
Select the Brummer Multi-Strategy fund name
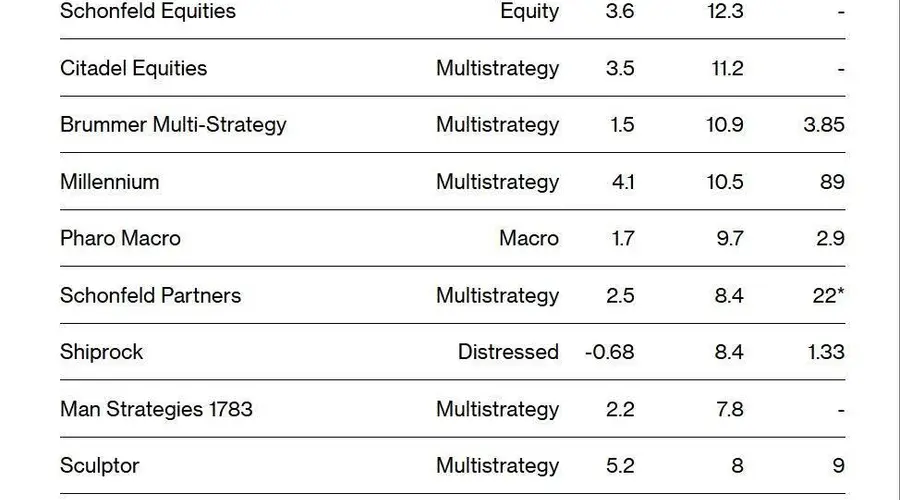173,125
